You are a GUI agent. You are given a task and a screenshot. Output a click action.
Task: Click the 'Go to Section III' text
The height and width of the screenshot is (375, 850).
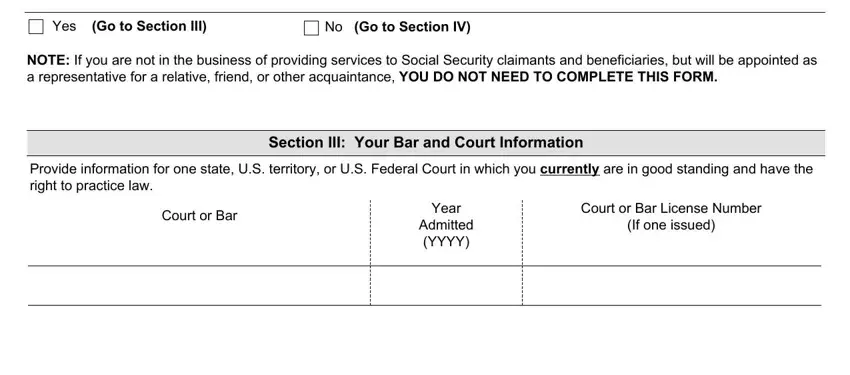[149, 27]
